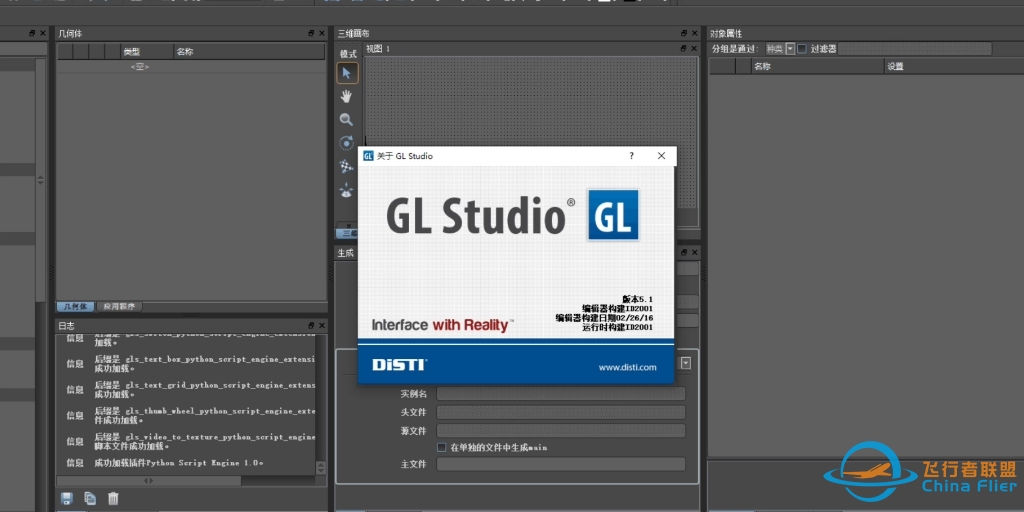The image size is (1024, 512).
Task: Close the 日志 log panel
Action: 321,325
